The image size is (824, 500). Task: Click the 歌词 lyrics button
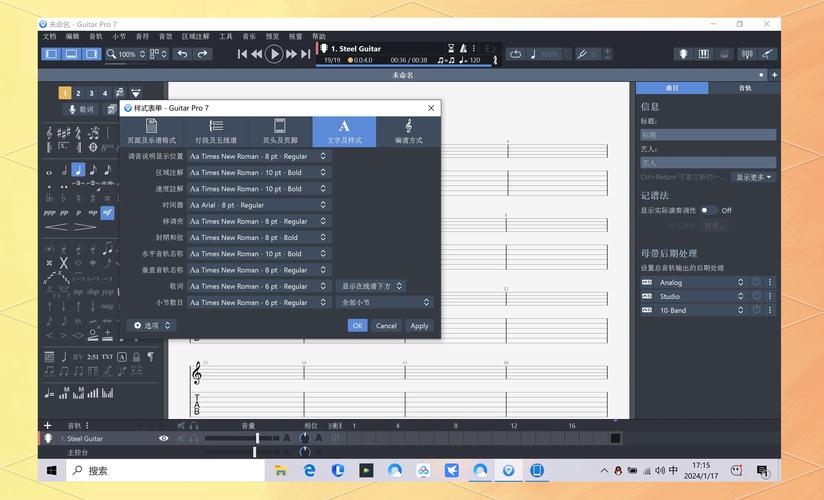[x=81, y=109]
